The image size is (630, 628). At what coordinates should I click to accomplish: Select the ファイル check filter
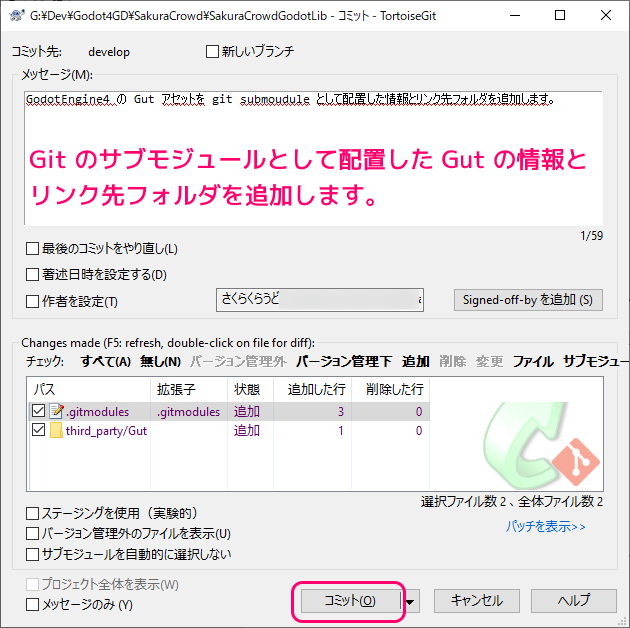point(533,362)
